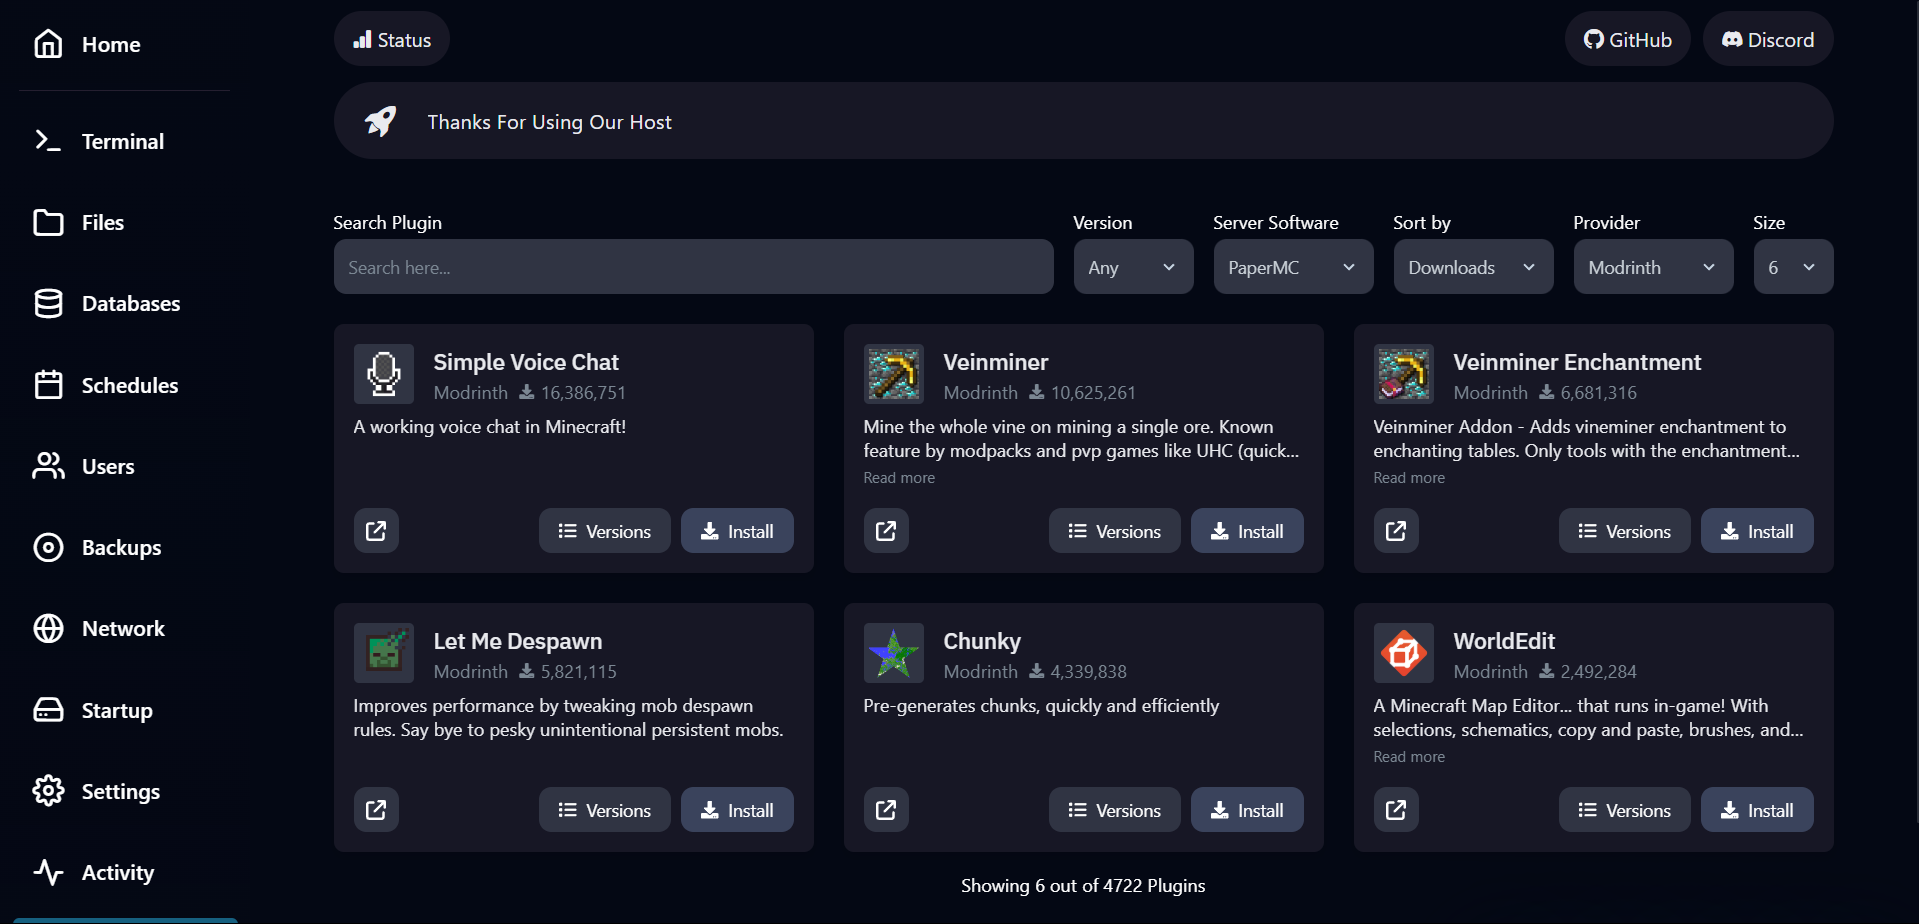Open the Startup sidebar page
This screenshot has height=924, width=1919.
pos(117,711)
